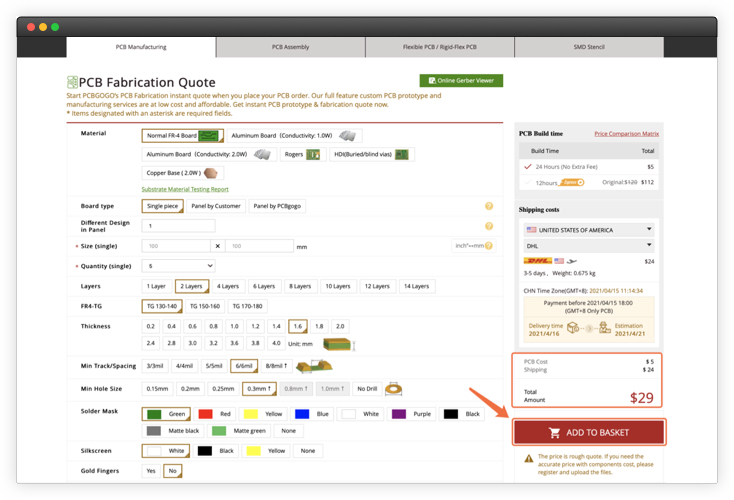The image size is (734, 500).
Task: Open Substrate Material Testing Report link
Action: pyautogui.click(x=185, y=189)
